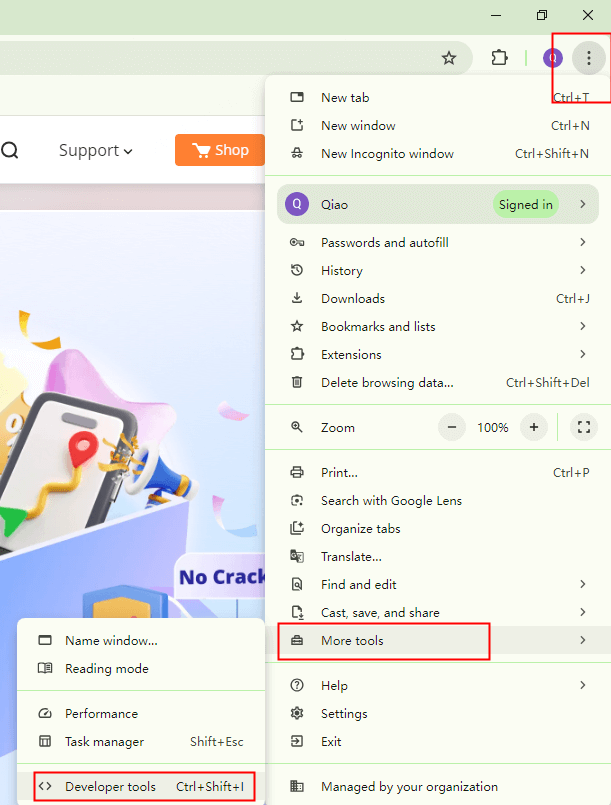This screenshot has width=611, height=805.
Task: Open Task manager from More tools
Action: [104, 742]
